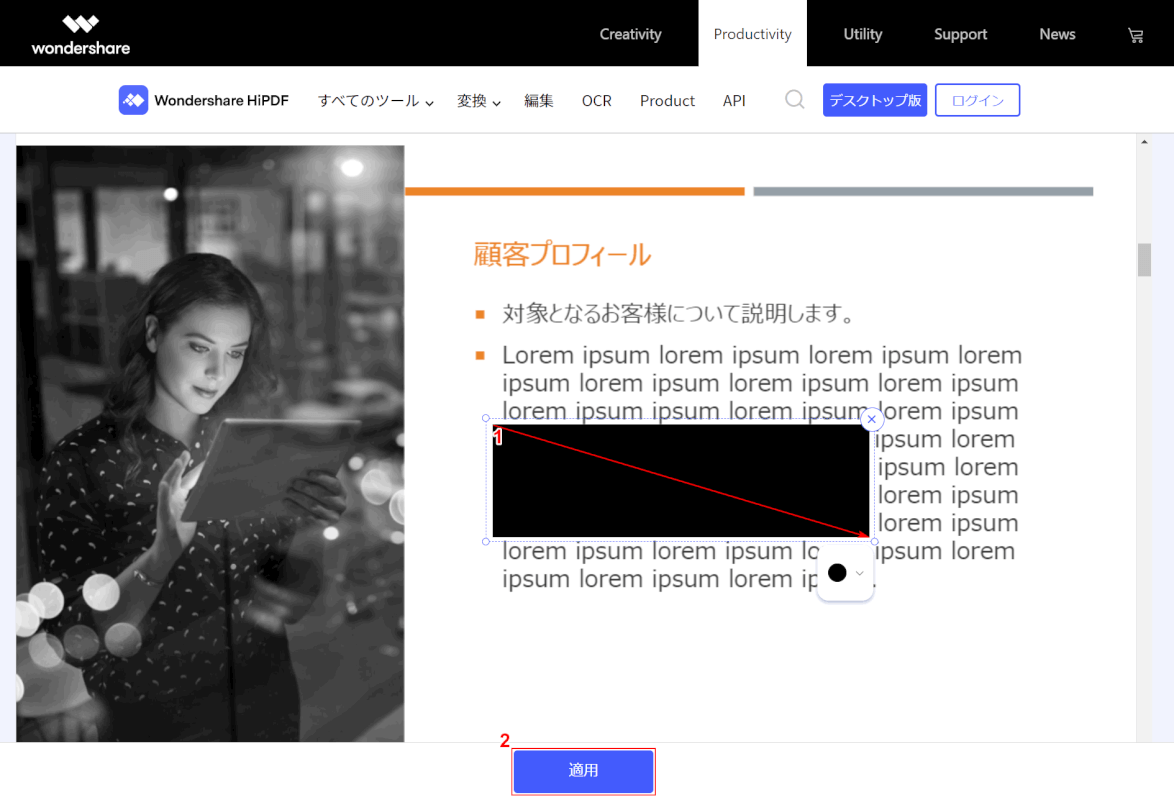Image resolution: width=1174 pixels, height=800 pixels.
Task: Select OCR in the navigation bar
Action: [x=596, y=101]
